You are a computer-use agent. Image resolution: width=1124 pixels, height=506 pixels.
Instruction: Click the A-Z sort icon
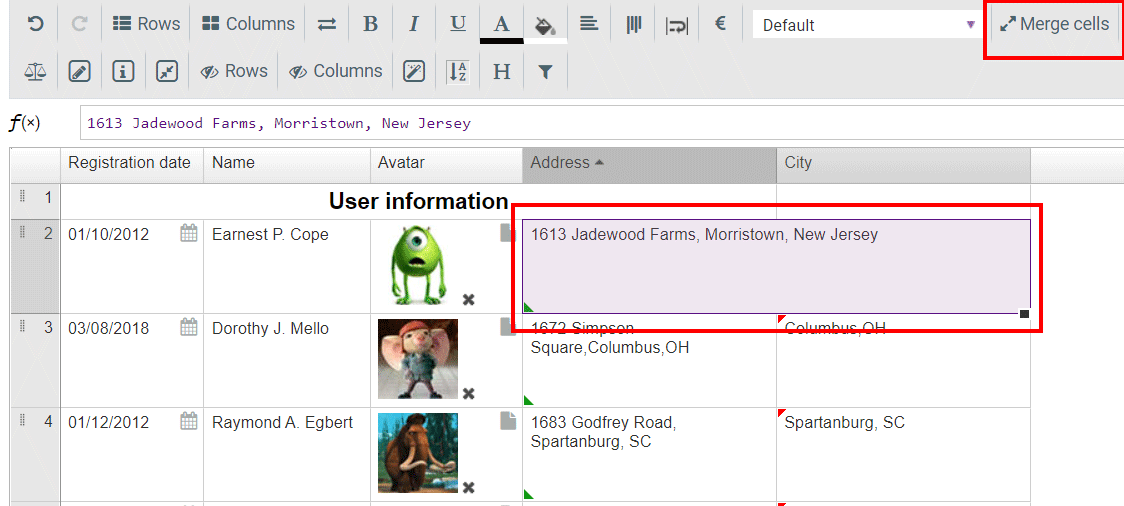point(458,71)
